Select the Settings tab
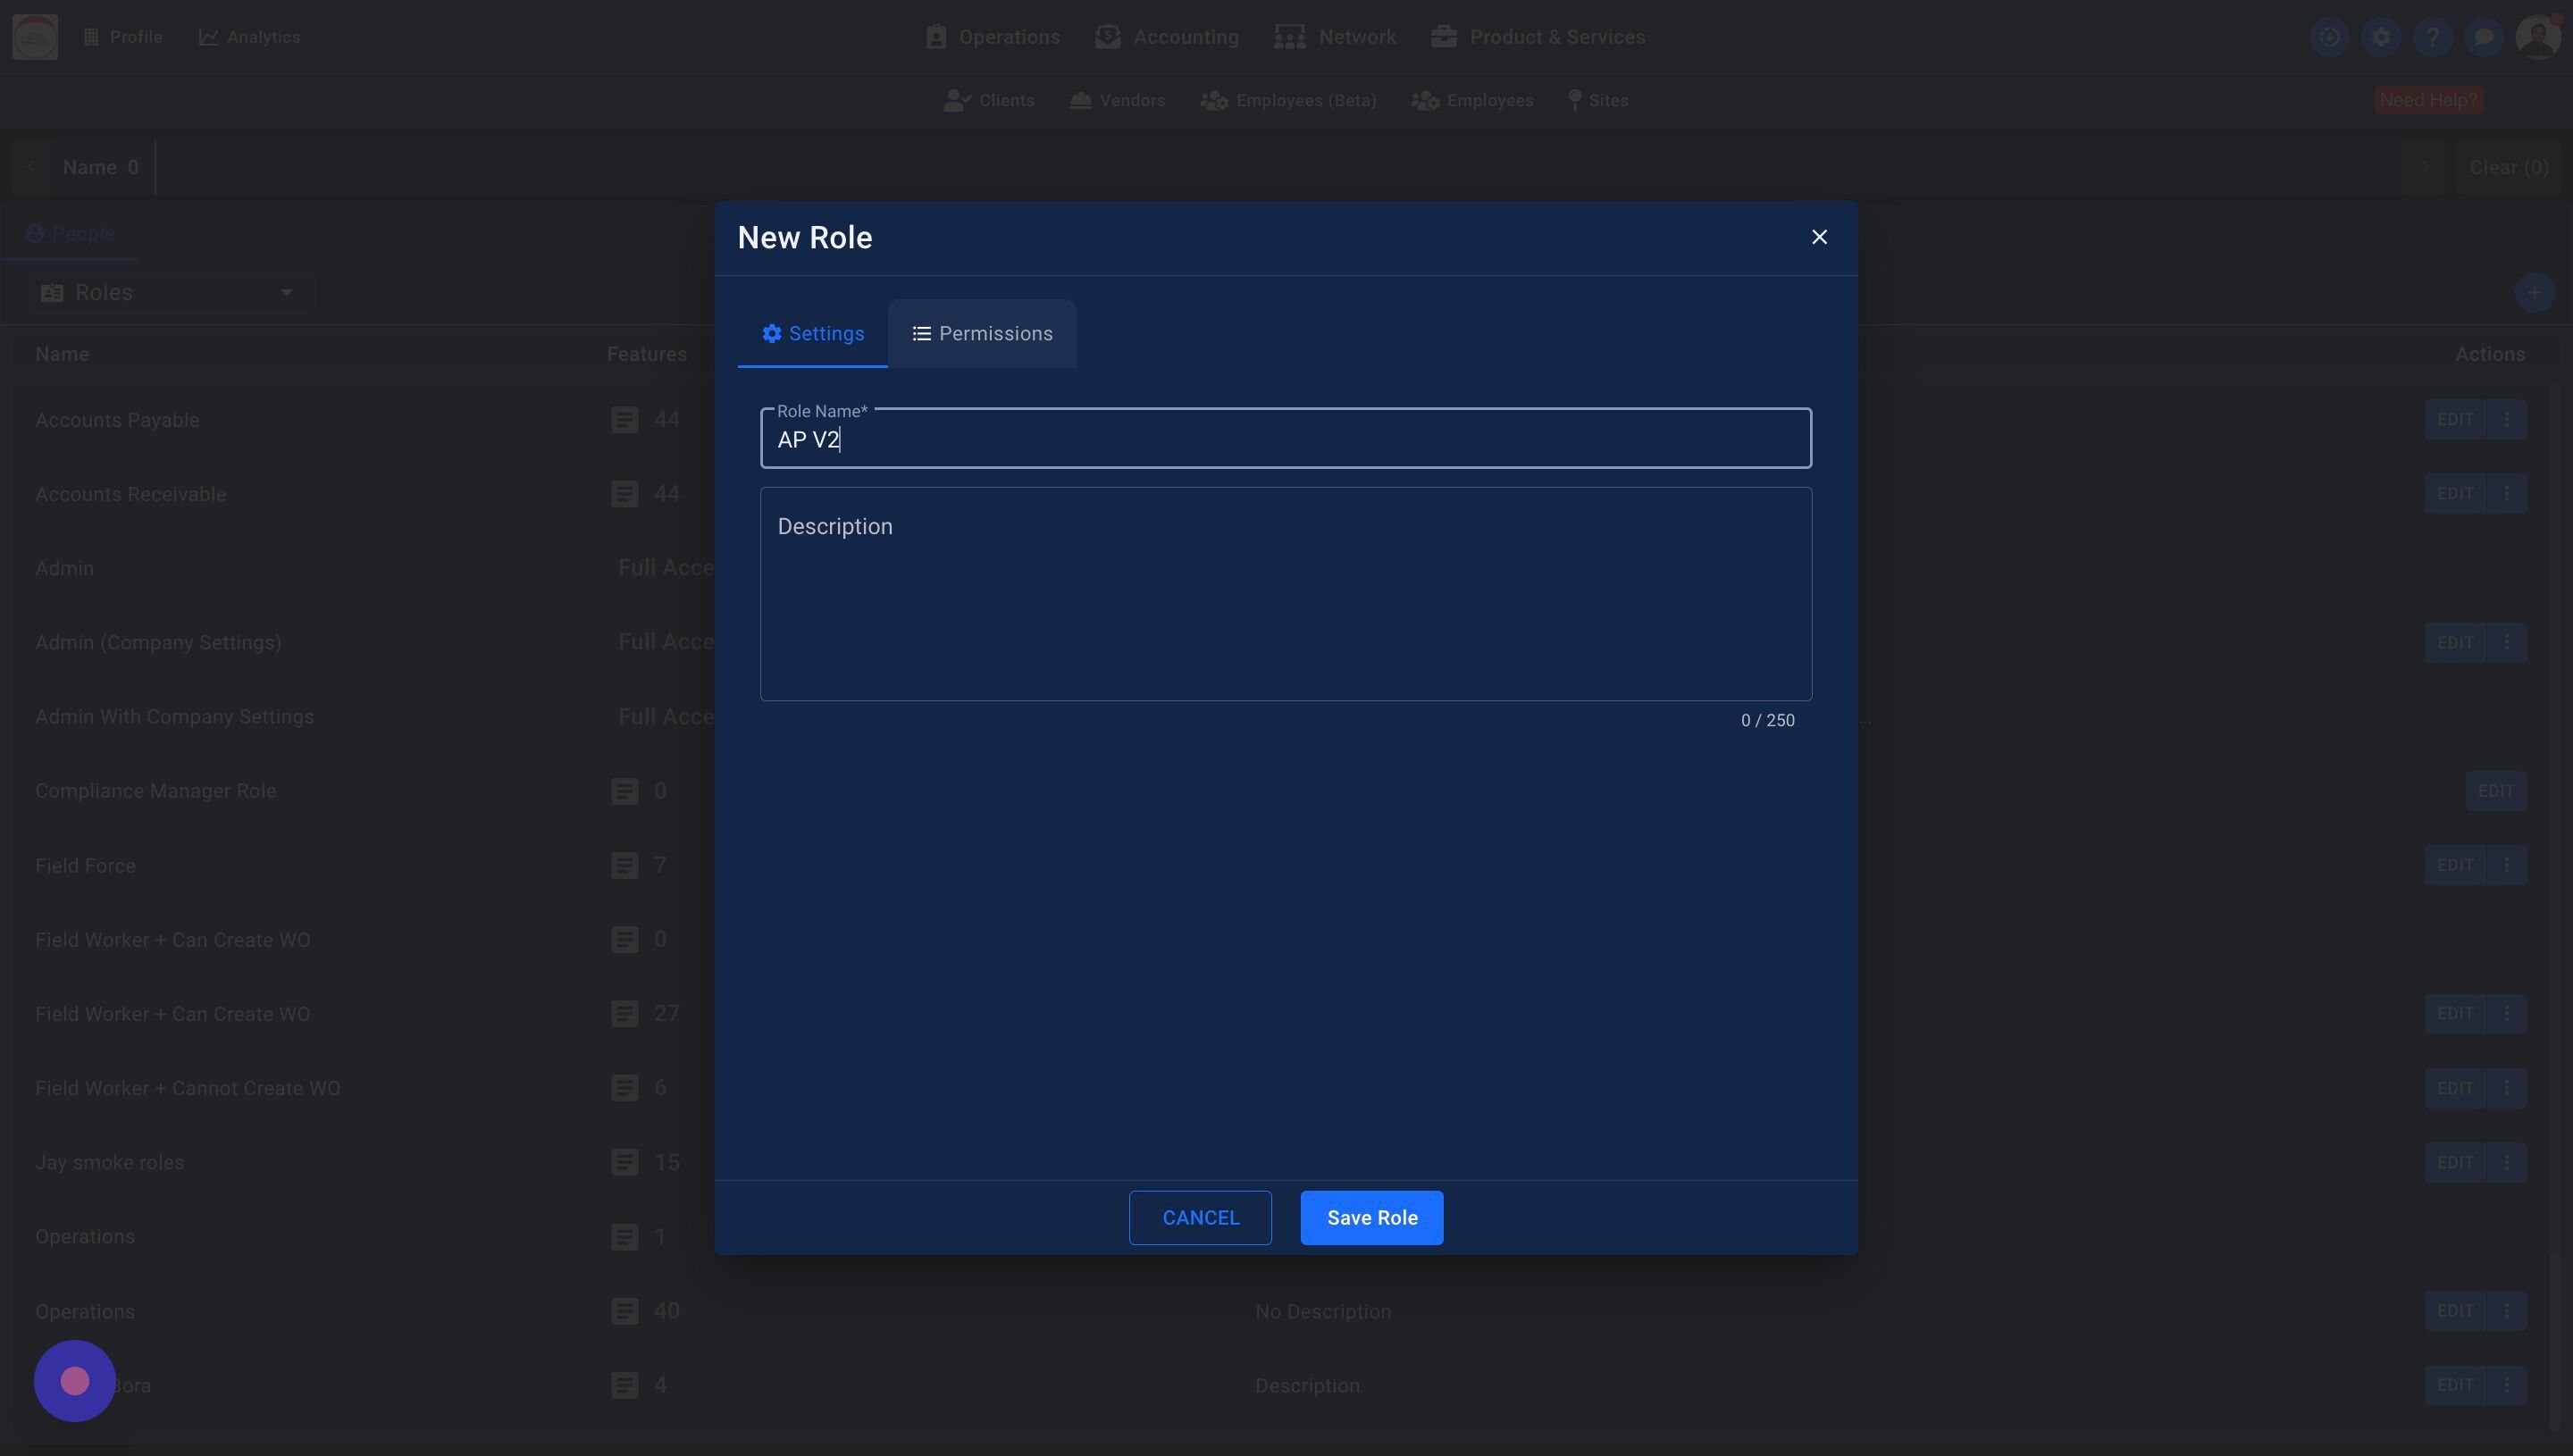The height and width of the screenshot is (1456, 2573). [x=812, y=334]
